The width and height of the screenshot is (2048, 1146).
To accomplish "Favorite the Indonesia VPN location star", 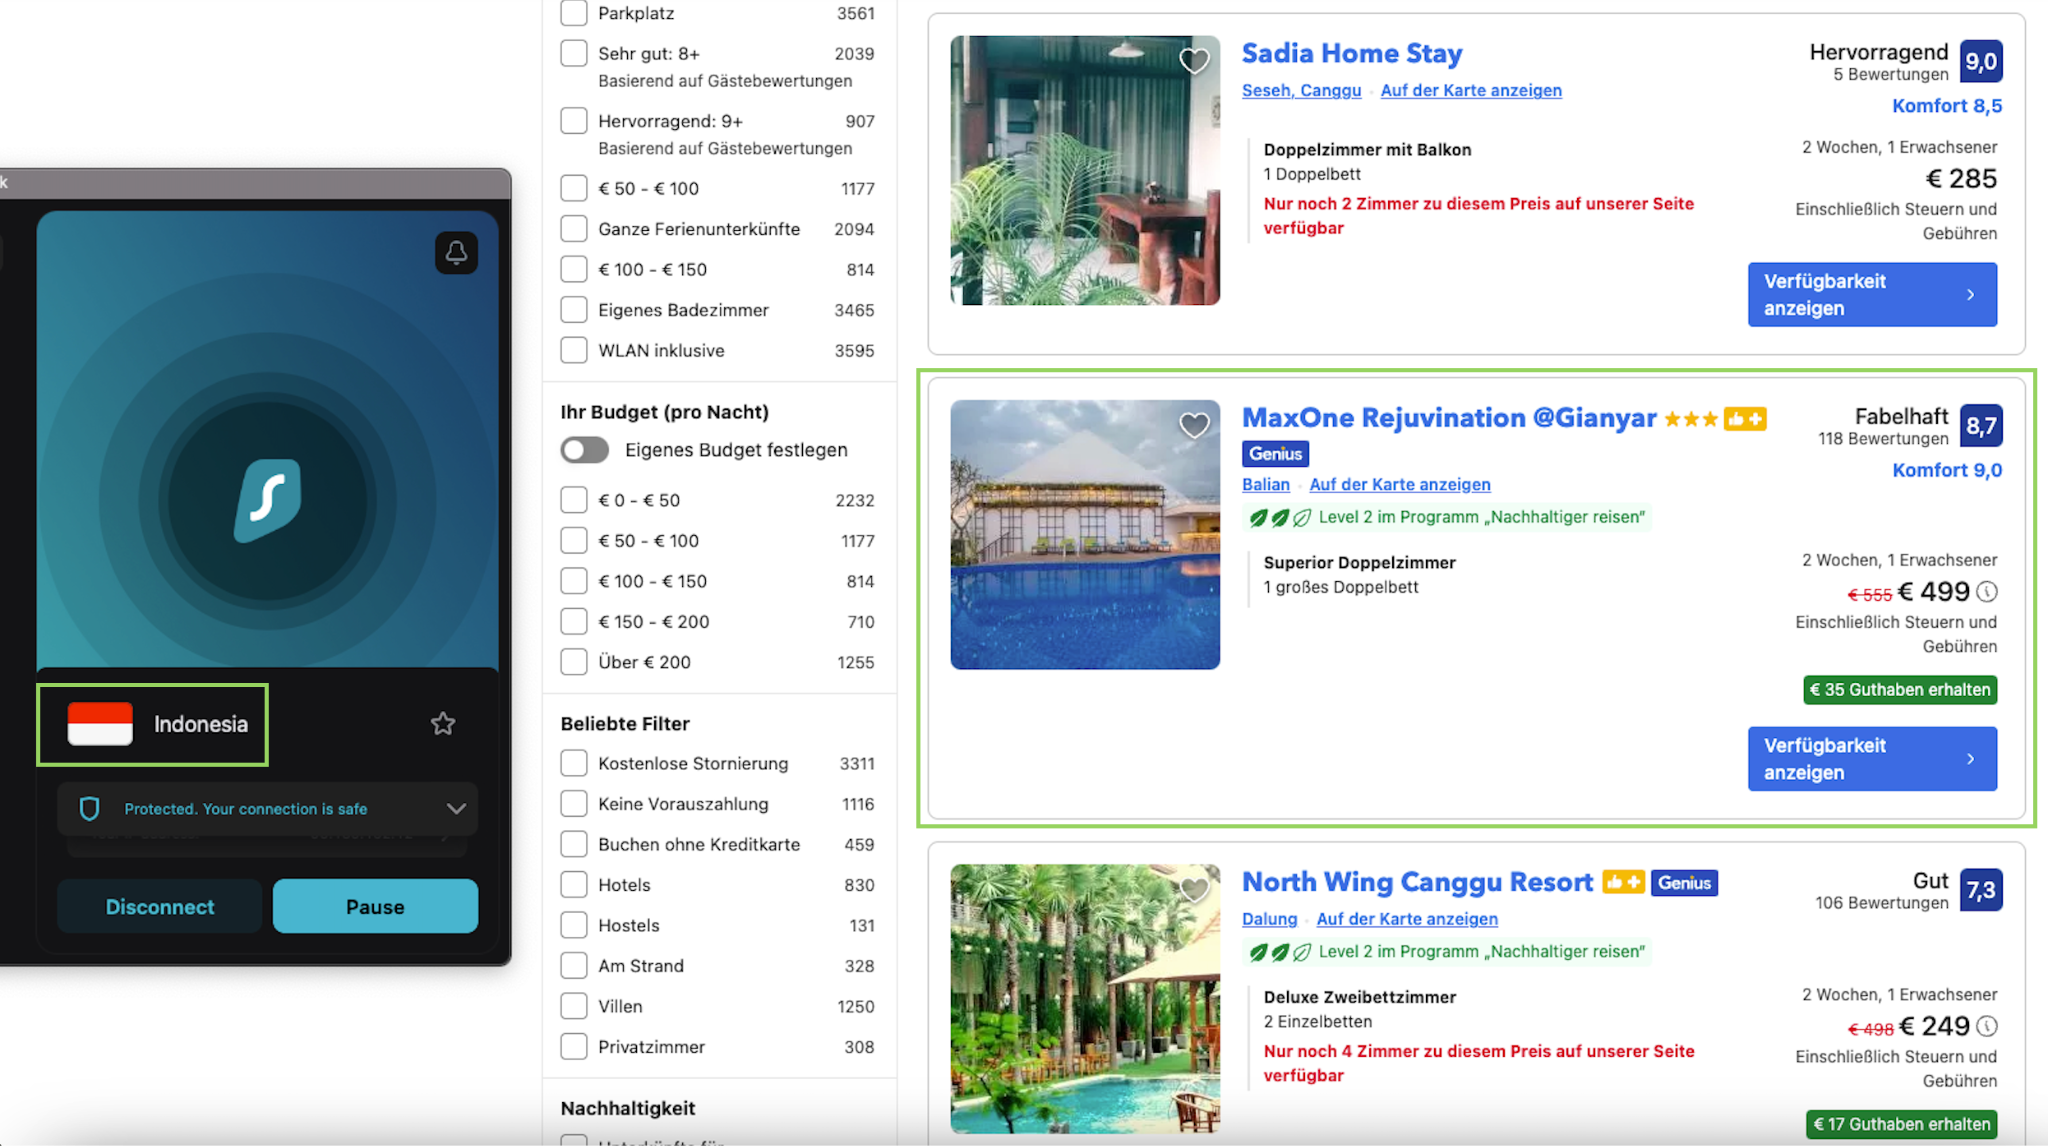I will [x=443, y=724].
